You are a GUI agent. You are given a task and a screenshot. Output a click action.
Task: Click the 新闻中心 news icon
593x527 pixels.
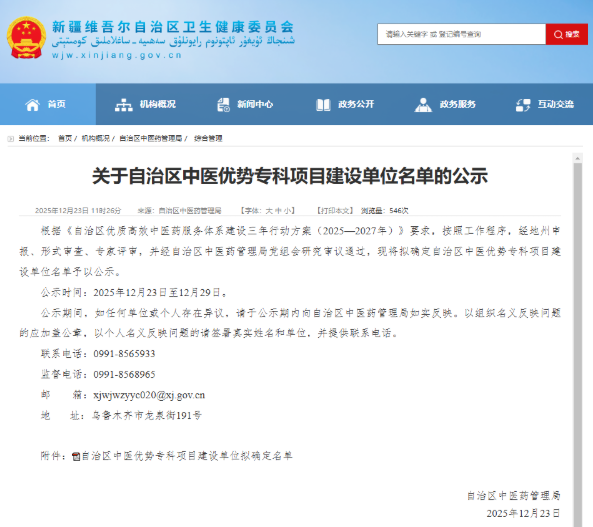click(223, 105)
